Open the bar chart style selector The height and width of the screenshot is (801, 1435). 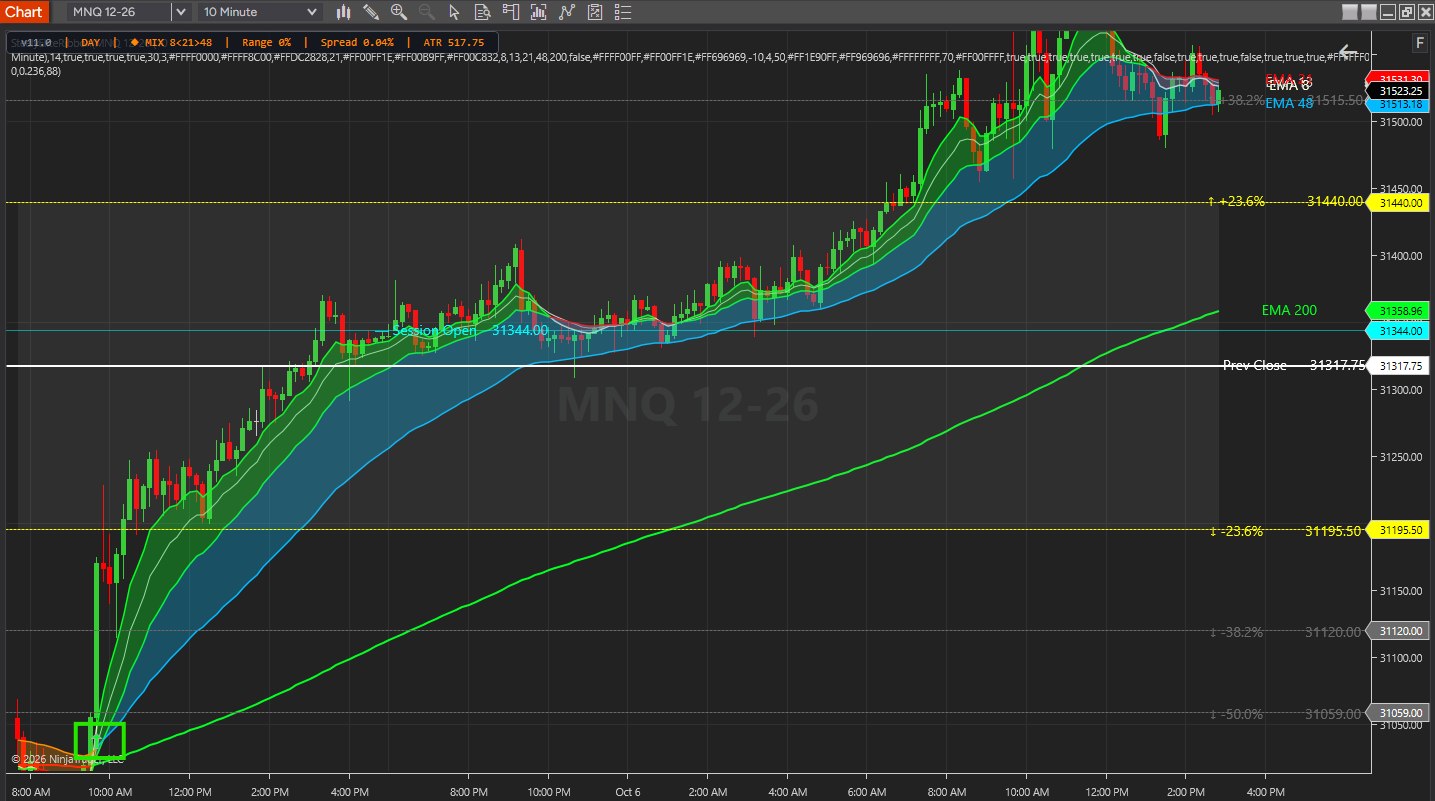point(343,12)
